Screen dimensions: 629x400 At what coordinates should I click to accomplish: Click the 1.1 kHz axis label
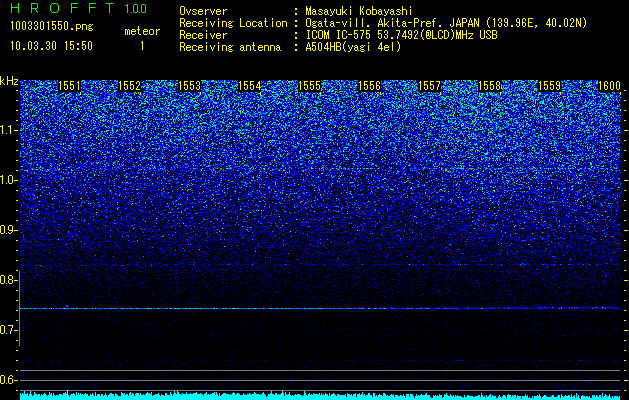(8, 130)
